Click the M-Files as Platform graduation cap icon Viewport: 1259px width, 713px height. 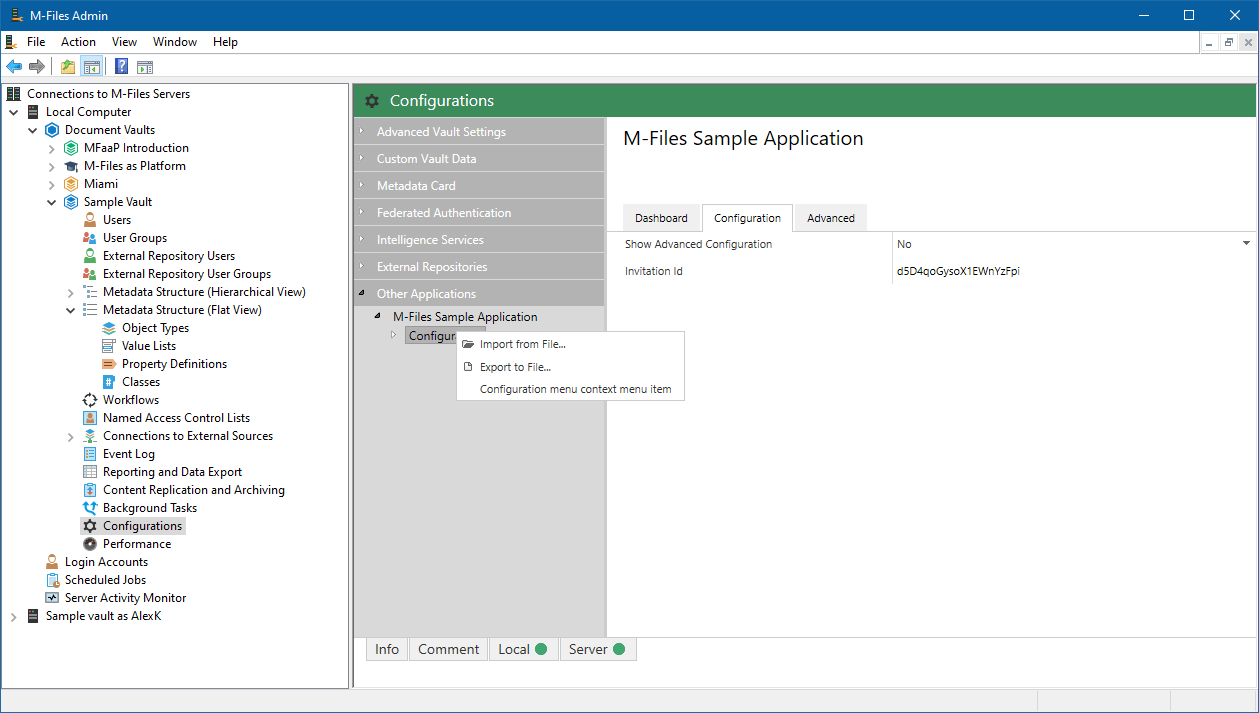point(71,166)
